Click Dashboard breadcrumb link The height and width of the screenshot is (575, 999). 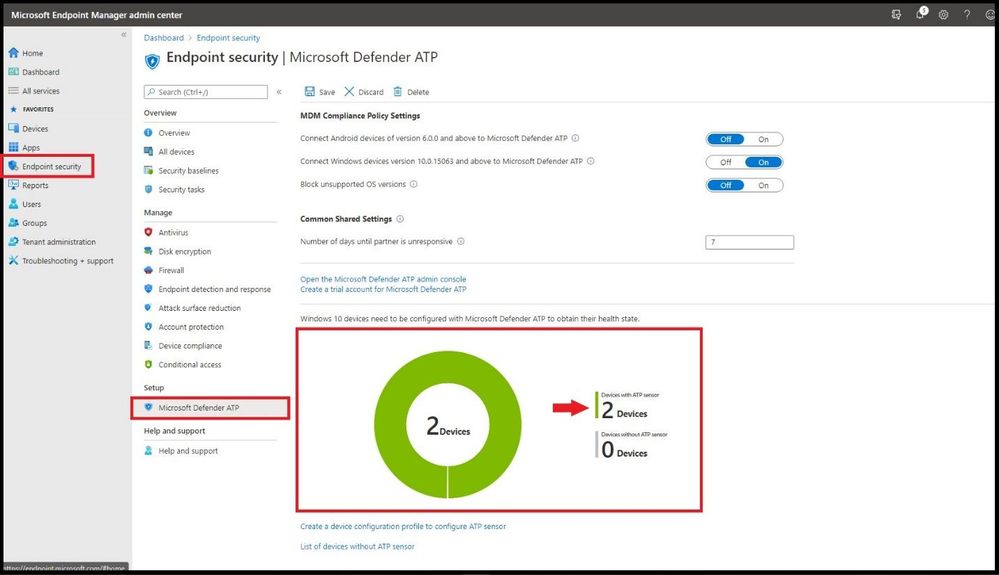(164, 38)
